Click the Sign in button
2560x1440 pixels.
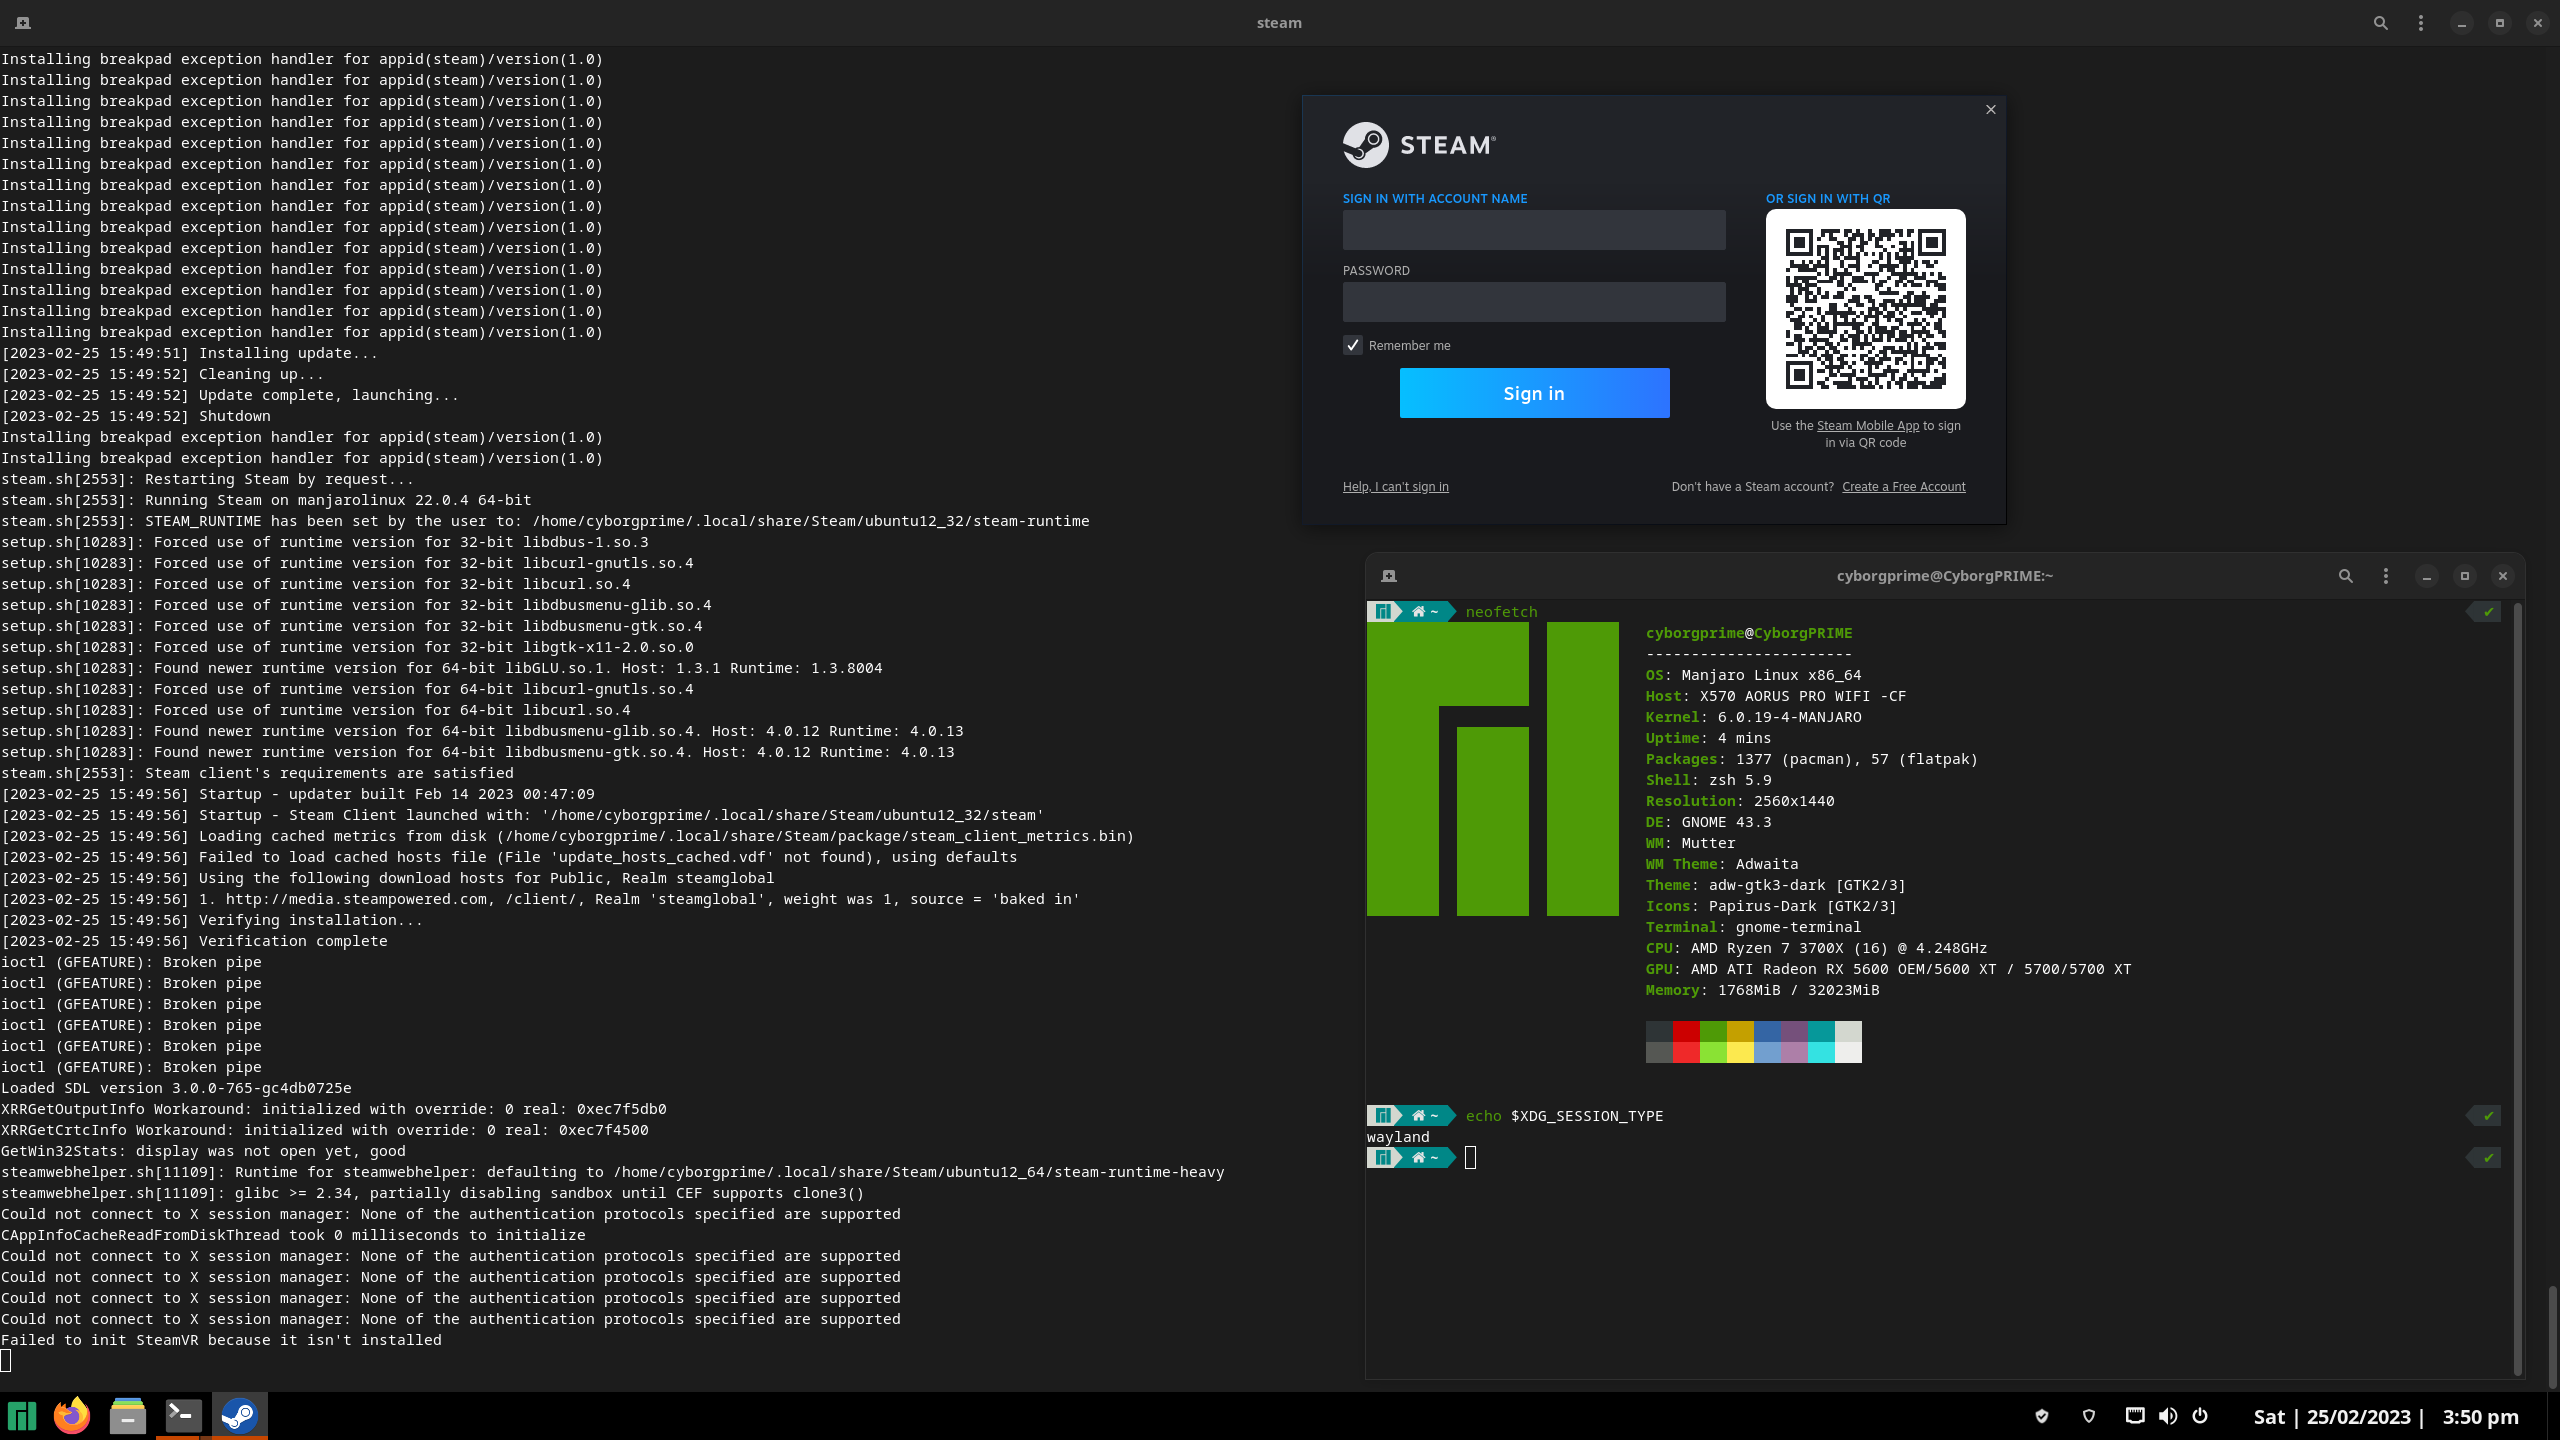[x=1534, y=393]
